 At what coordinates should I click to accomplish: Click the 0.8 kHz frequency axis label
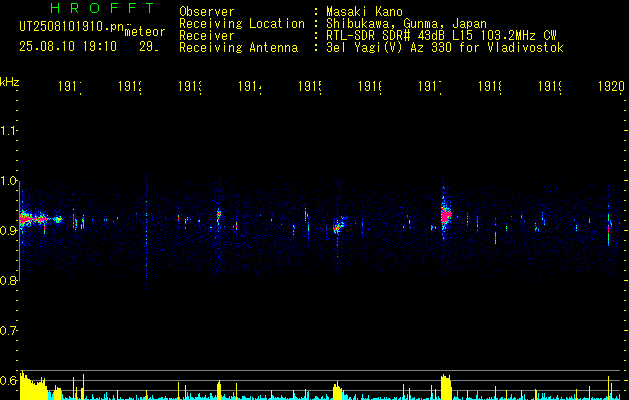(x=9, y=281)
